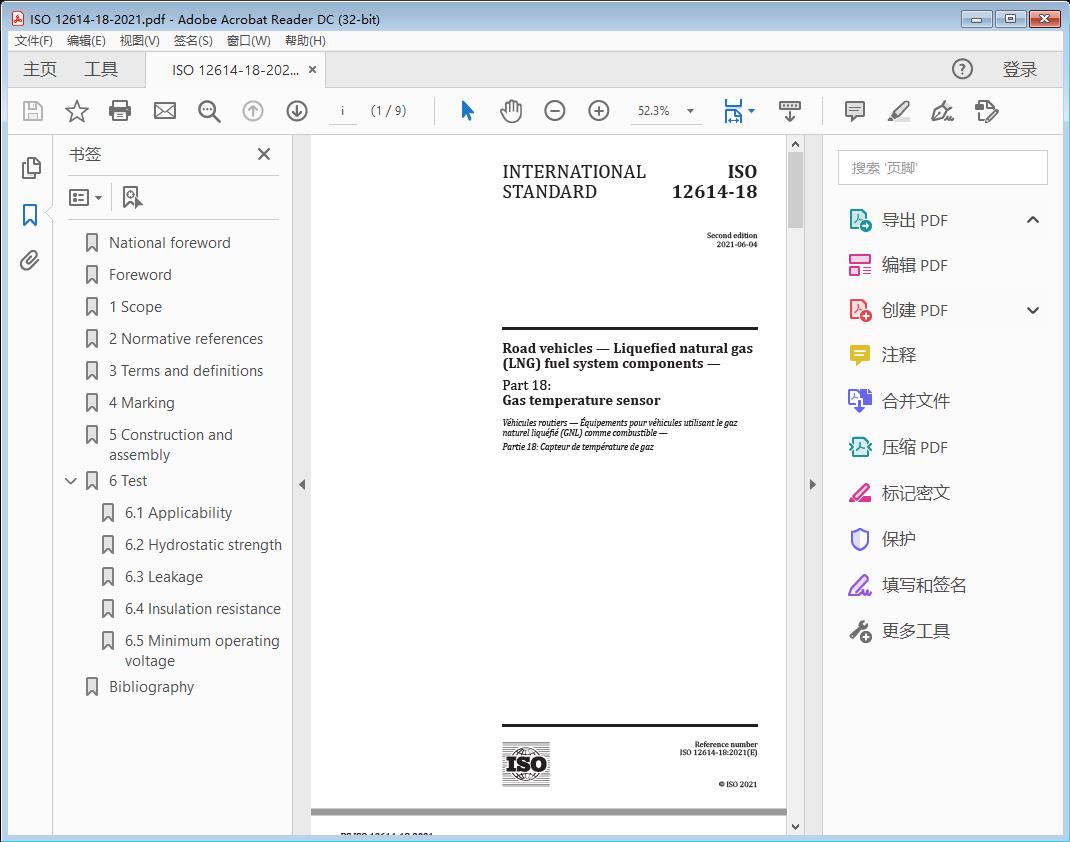The height and width of the screenshot is (842, 1070).
Task: Collapse the left navigation pane arrow
Action: [x=302, y=485]
